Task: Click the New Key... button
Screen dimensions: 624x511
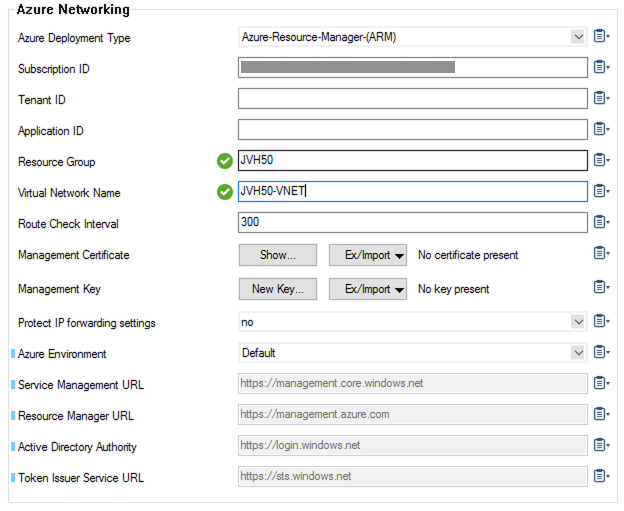Action: tap(278, 289)
